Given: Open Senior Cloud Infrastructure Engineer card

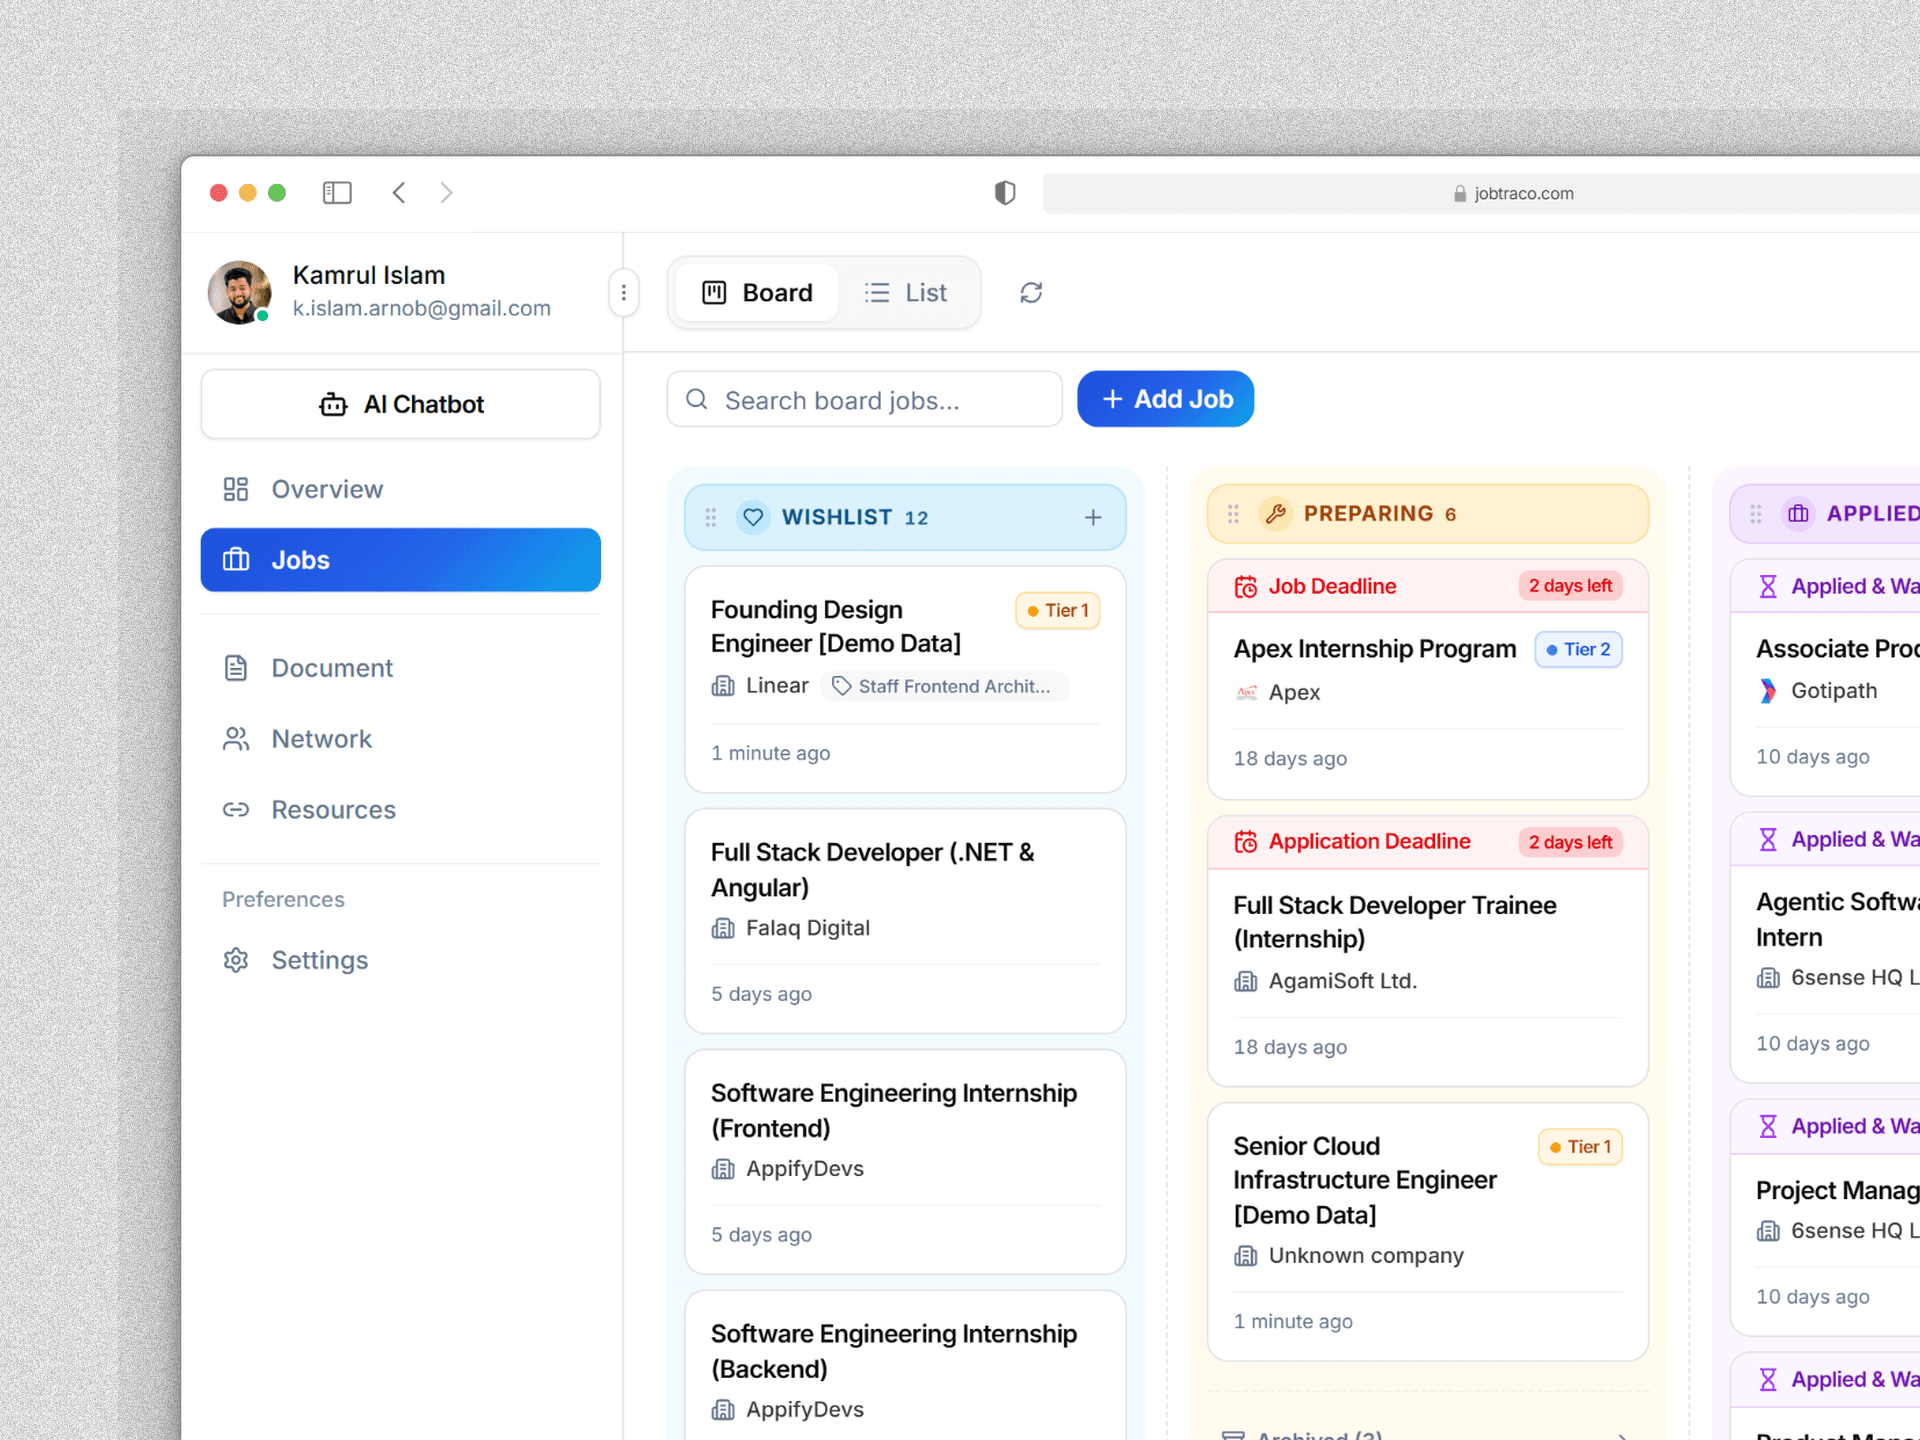Looking at the screenshot, I should tap(1428, 1232).
